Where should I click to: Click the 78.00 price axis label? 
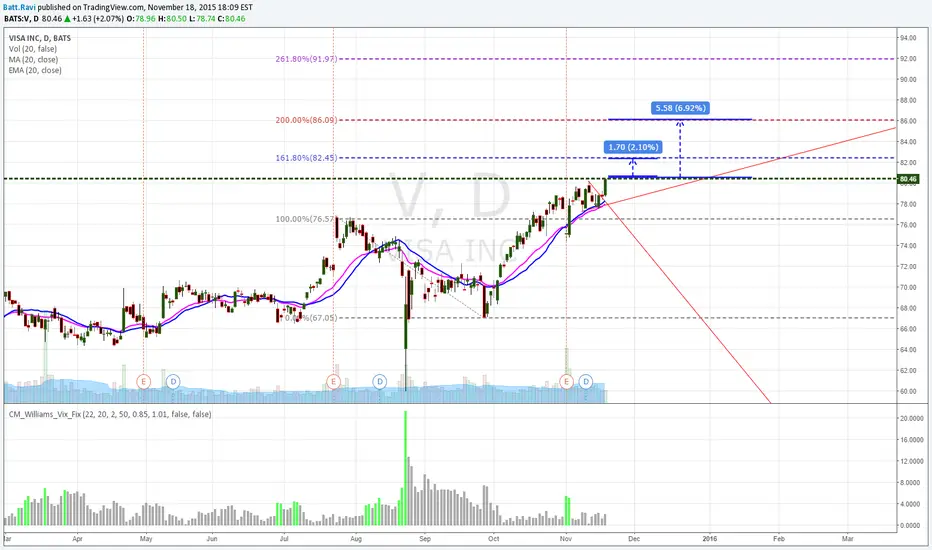[908, 205]
